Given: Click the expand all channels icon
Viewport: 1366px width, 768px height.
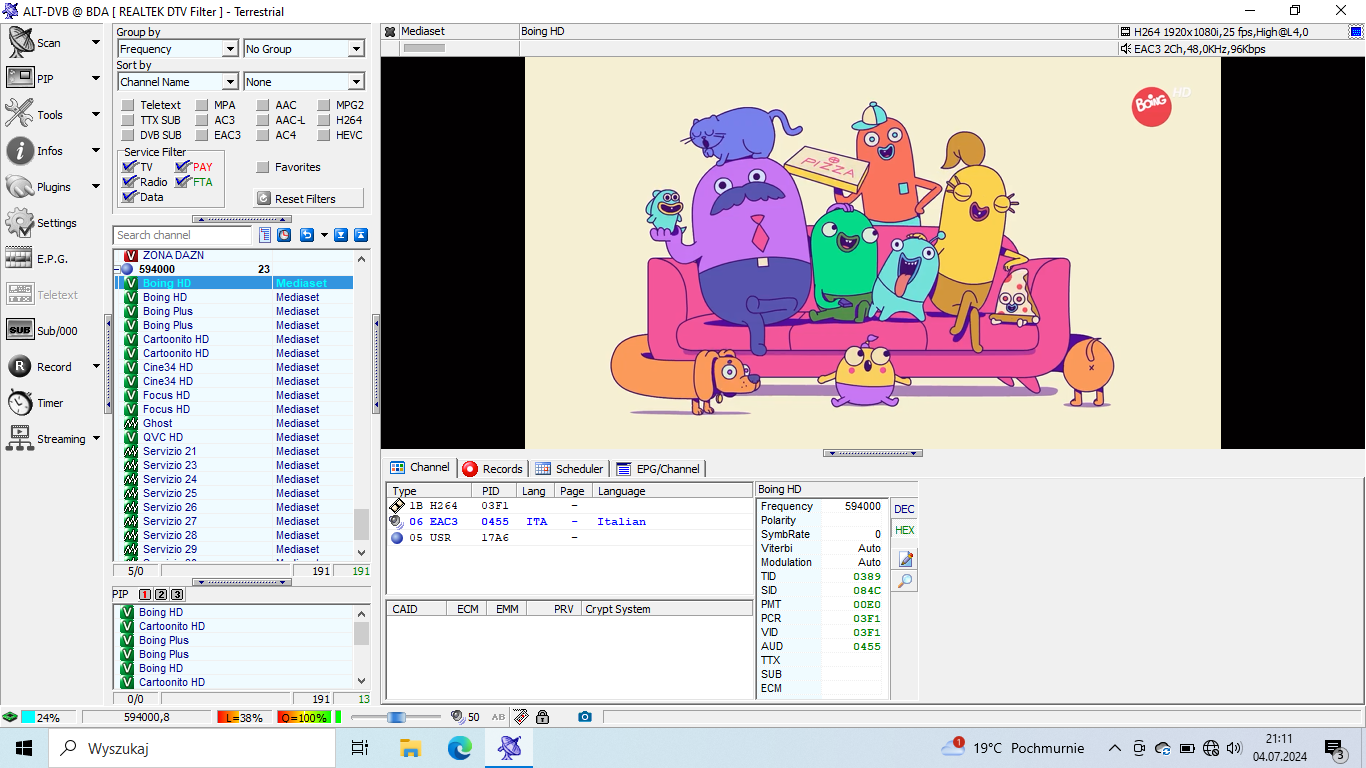Looking at the screenshot, I should (x=341, y=235).
